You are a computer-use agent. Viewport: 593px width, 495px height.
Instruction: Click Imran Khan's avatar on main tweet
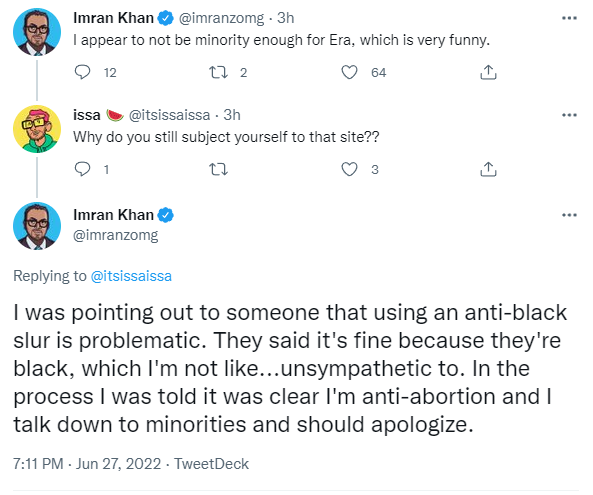click(37, 226)
